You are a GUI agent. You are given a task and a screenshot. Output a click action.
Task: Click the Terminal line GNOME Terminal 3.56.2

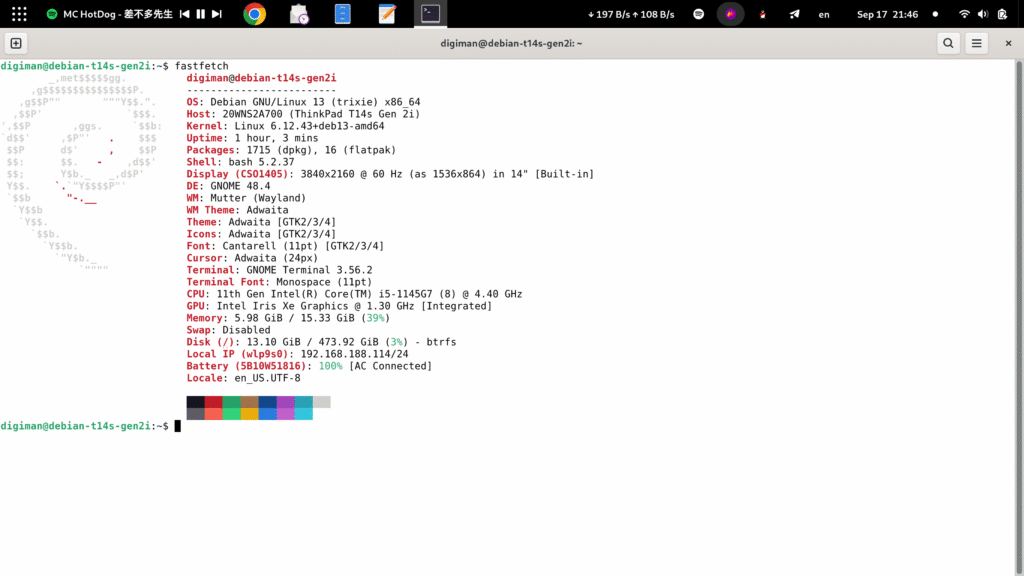coord(280,270)
